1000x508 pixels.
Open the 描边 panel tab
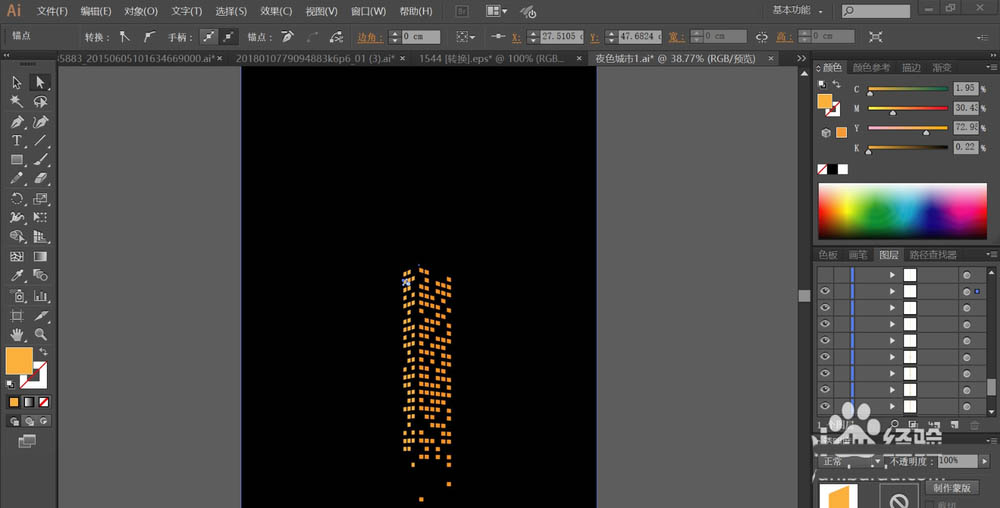(x=911, y=68)
